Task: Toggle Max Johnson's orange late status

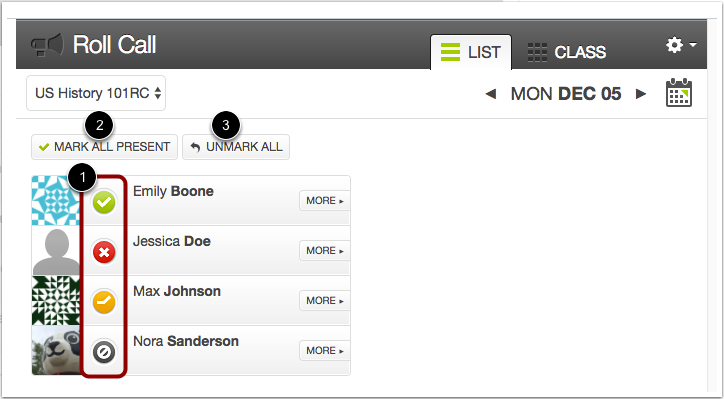Action: click(x=104, y=302)
